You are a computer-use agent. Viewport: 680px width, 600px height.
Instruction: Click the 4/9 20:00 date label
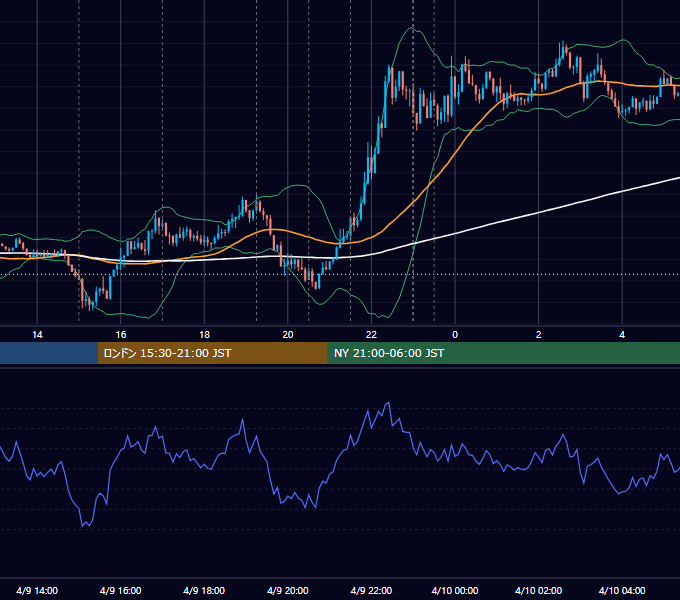pyautogui.click(x=288, y=590)
